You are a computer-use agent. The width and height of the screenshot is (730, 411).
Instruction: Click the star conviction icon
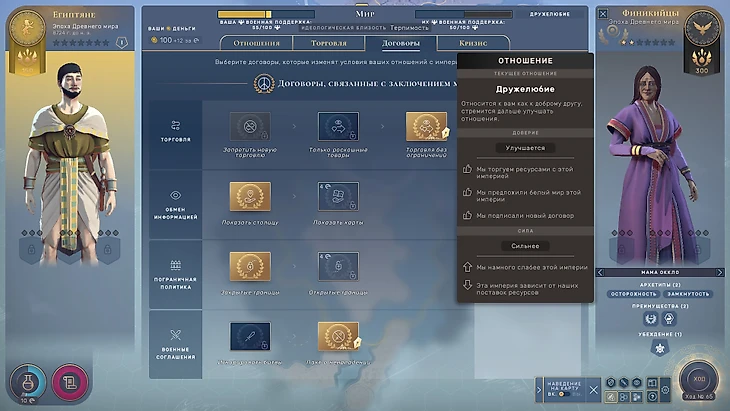click(660, 348)
